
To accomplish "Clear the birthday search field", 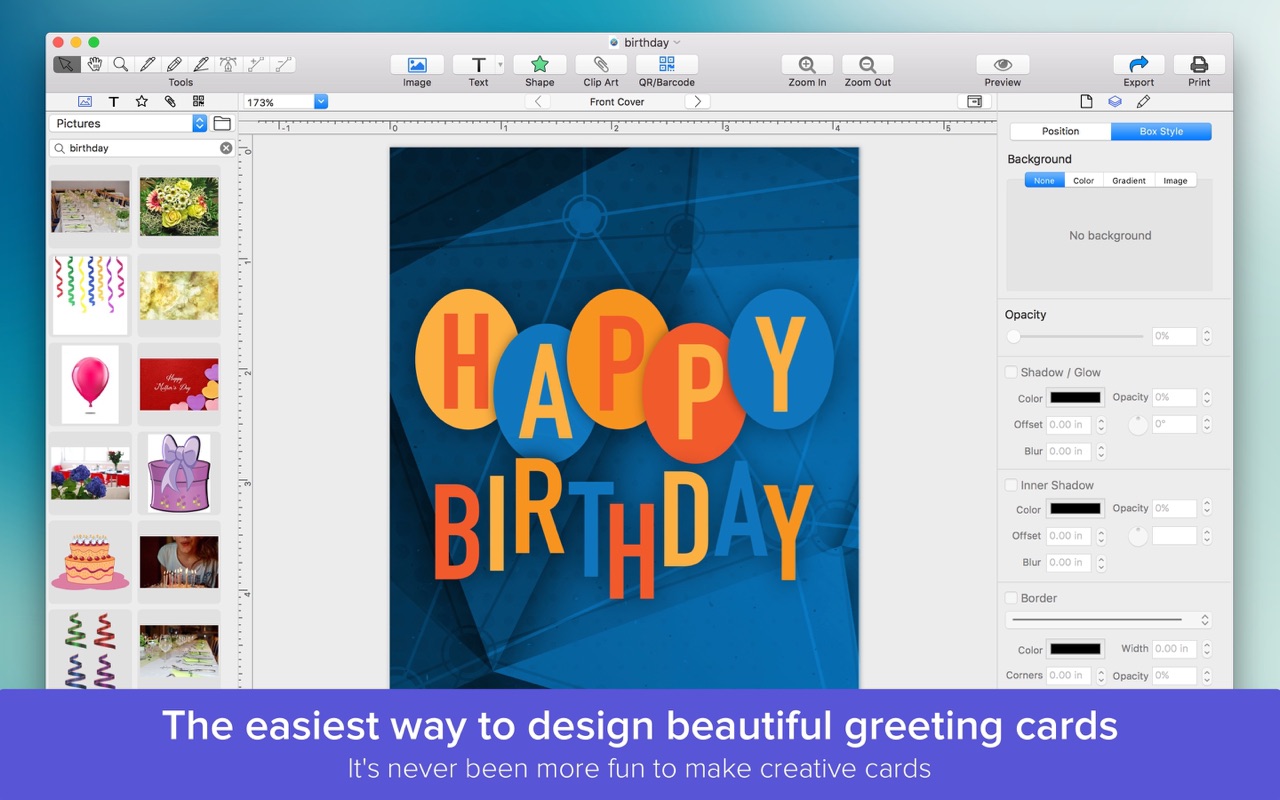I will click(x=226, y=148).
